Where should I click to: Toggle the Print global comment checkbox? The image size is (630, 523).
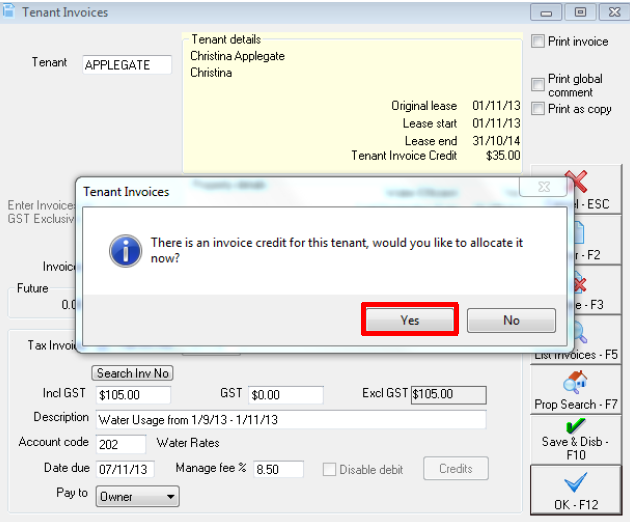[538, 85]
